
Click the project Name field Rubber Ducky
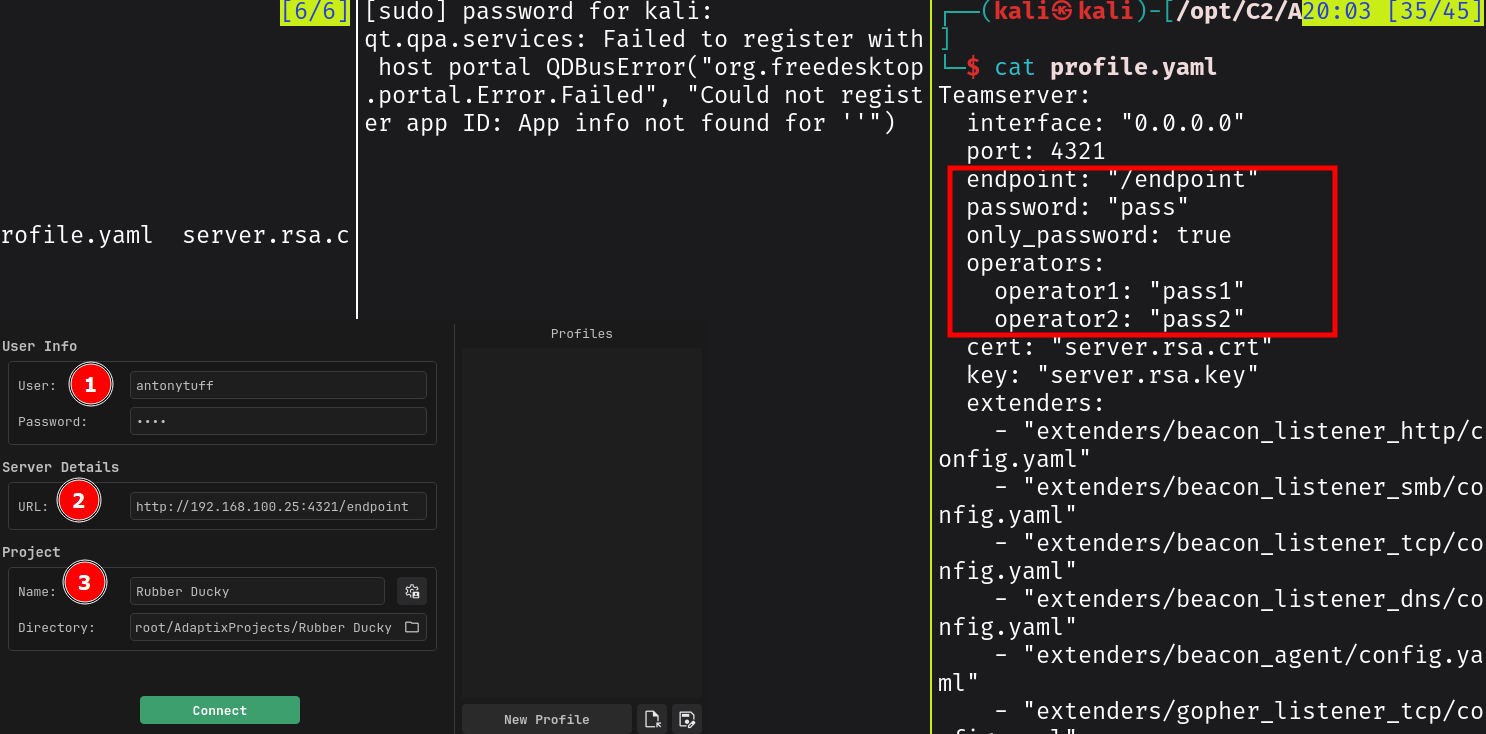[257, 591]
